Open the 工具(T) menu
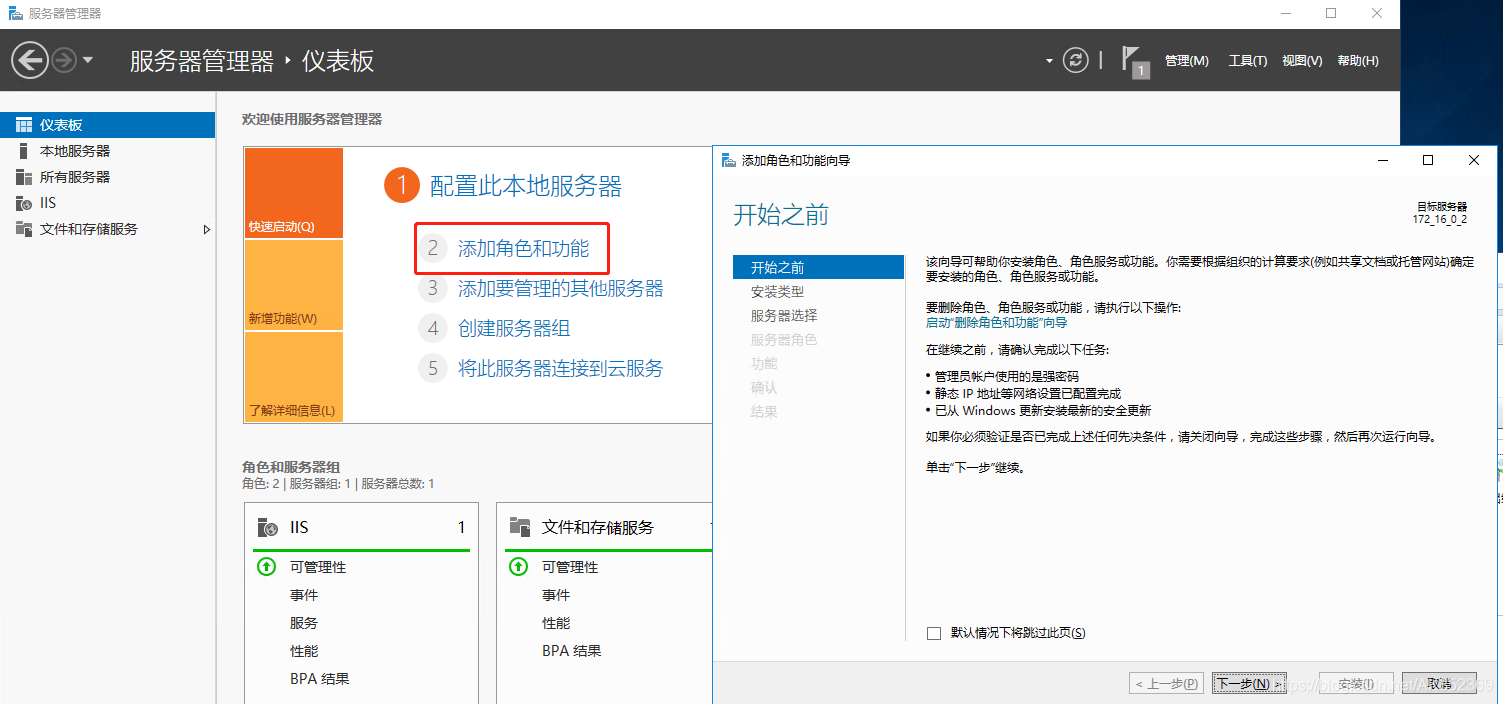The height and width of the screenshot is (704, 1503). tap(1248, 61)
